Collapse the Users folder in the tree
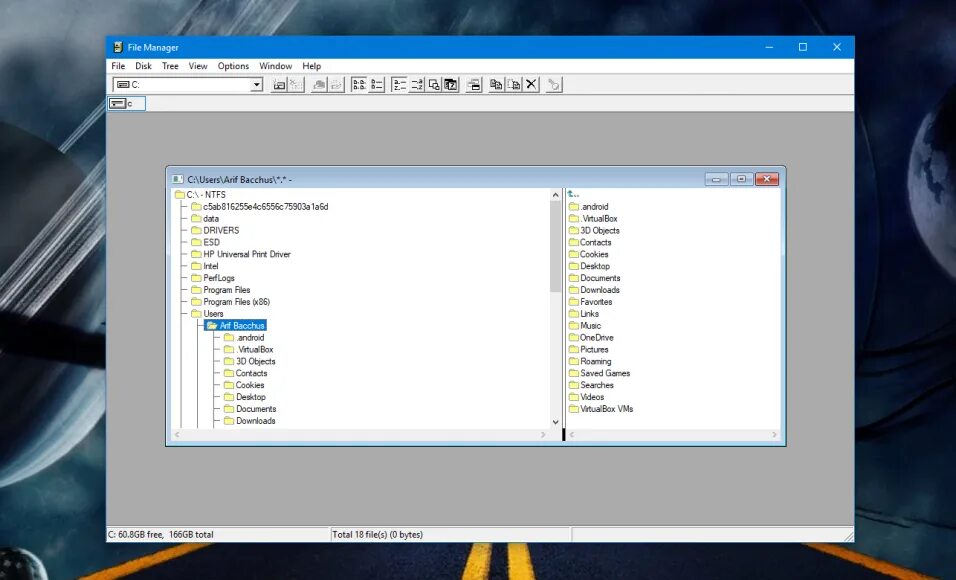This screenshot has width=956, height=580. 214,313
